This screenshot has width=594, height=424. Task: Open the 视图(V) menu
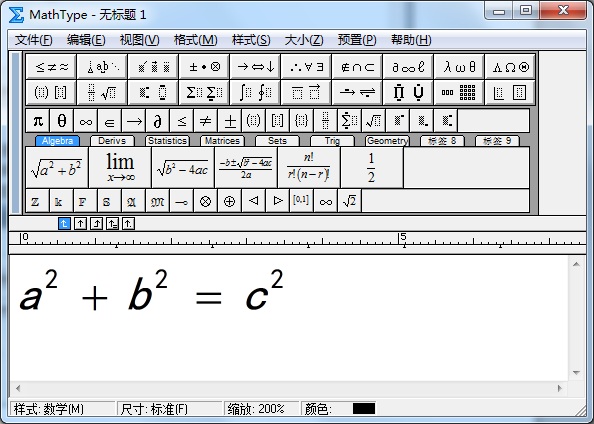tap(139, 40)
